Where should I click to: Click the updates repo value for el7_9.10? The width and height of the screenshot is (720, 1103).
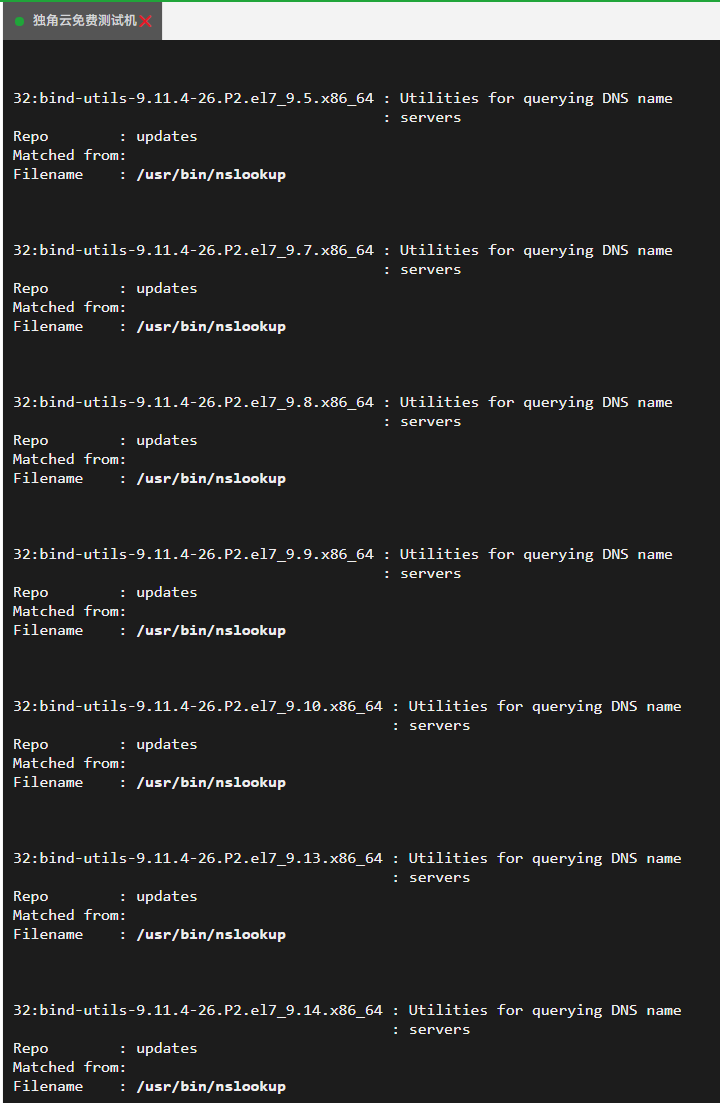[167, 744]
